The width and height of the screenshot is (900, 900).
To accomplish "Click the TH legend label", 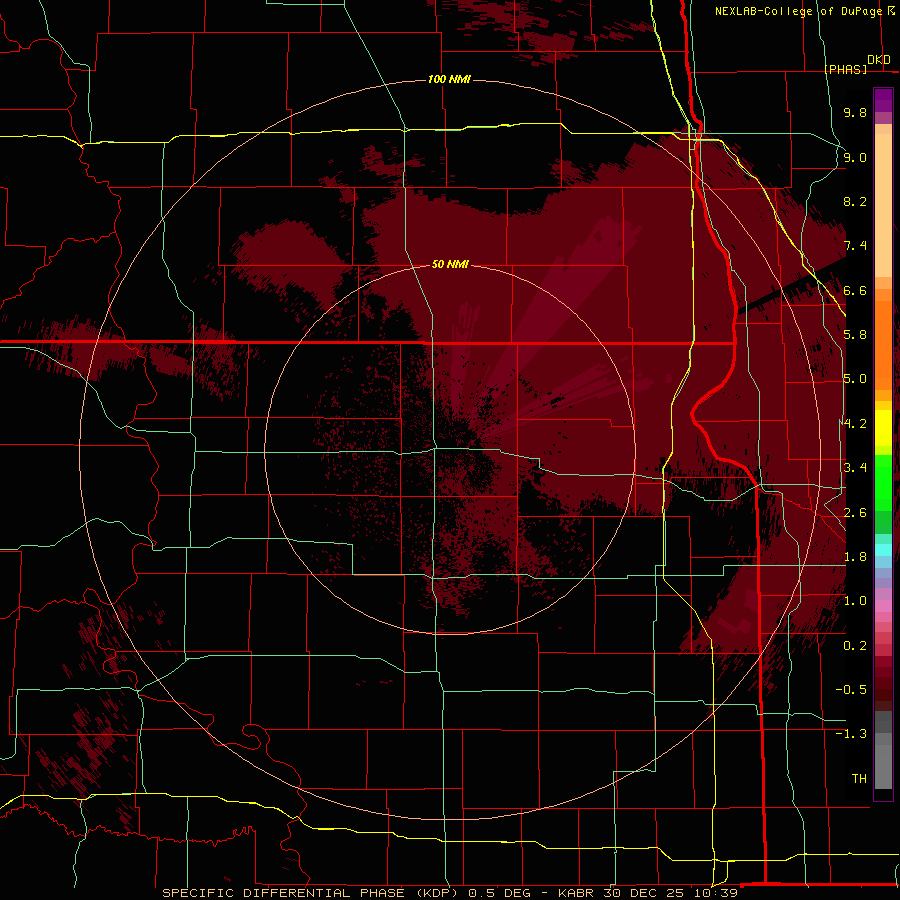I will point(859,779).
